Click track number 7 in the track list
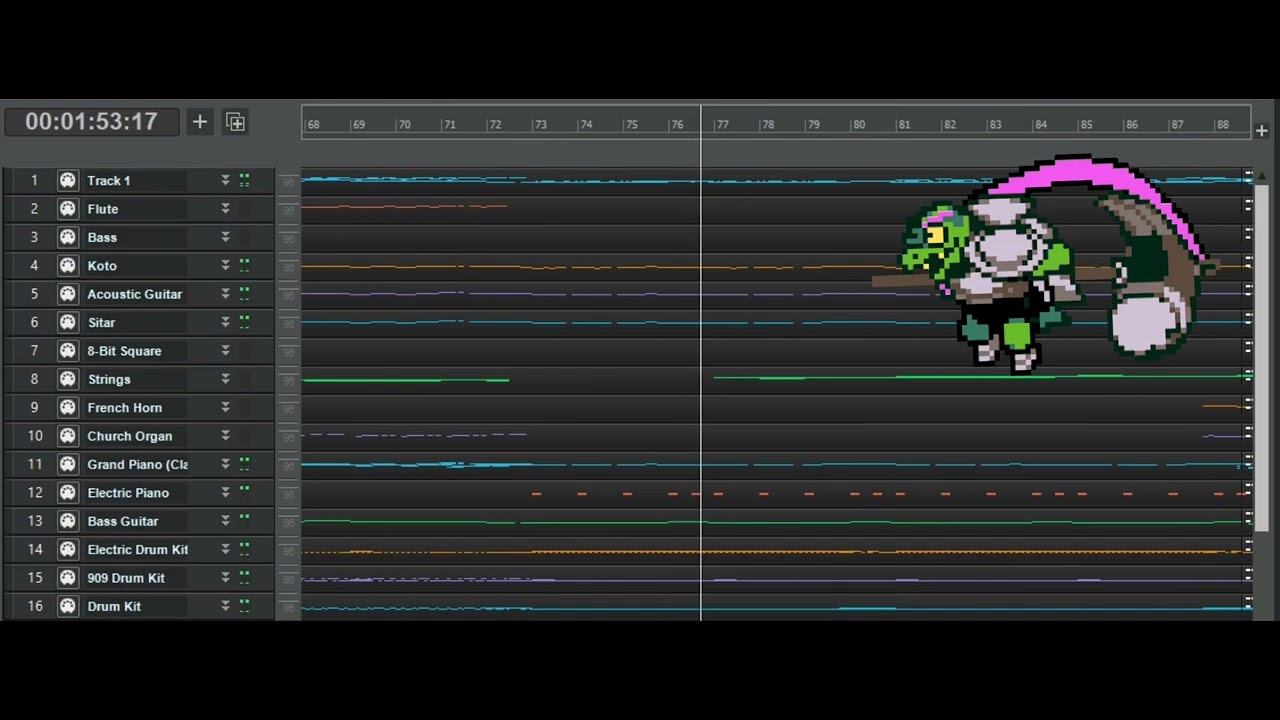This screenshot has height=720, width=1280. (34, 351)
